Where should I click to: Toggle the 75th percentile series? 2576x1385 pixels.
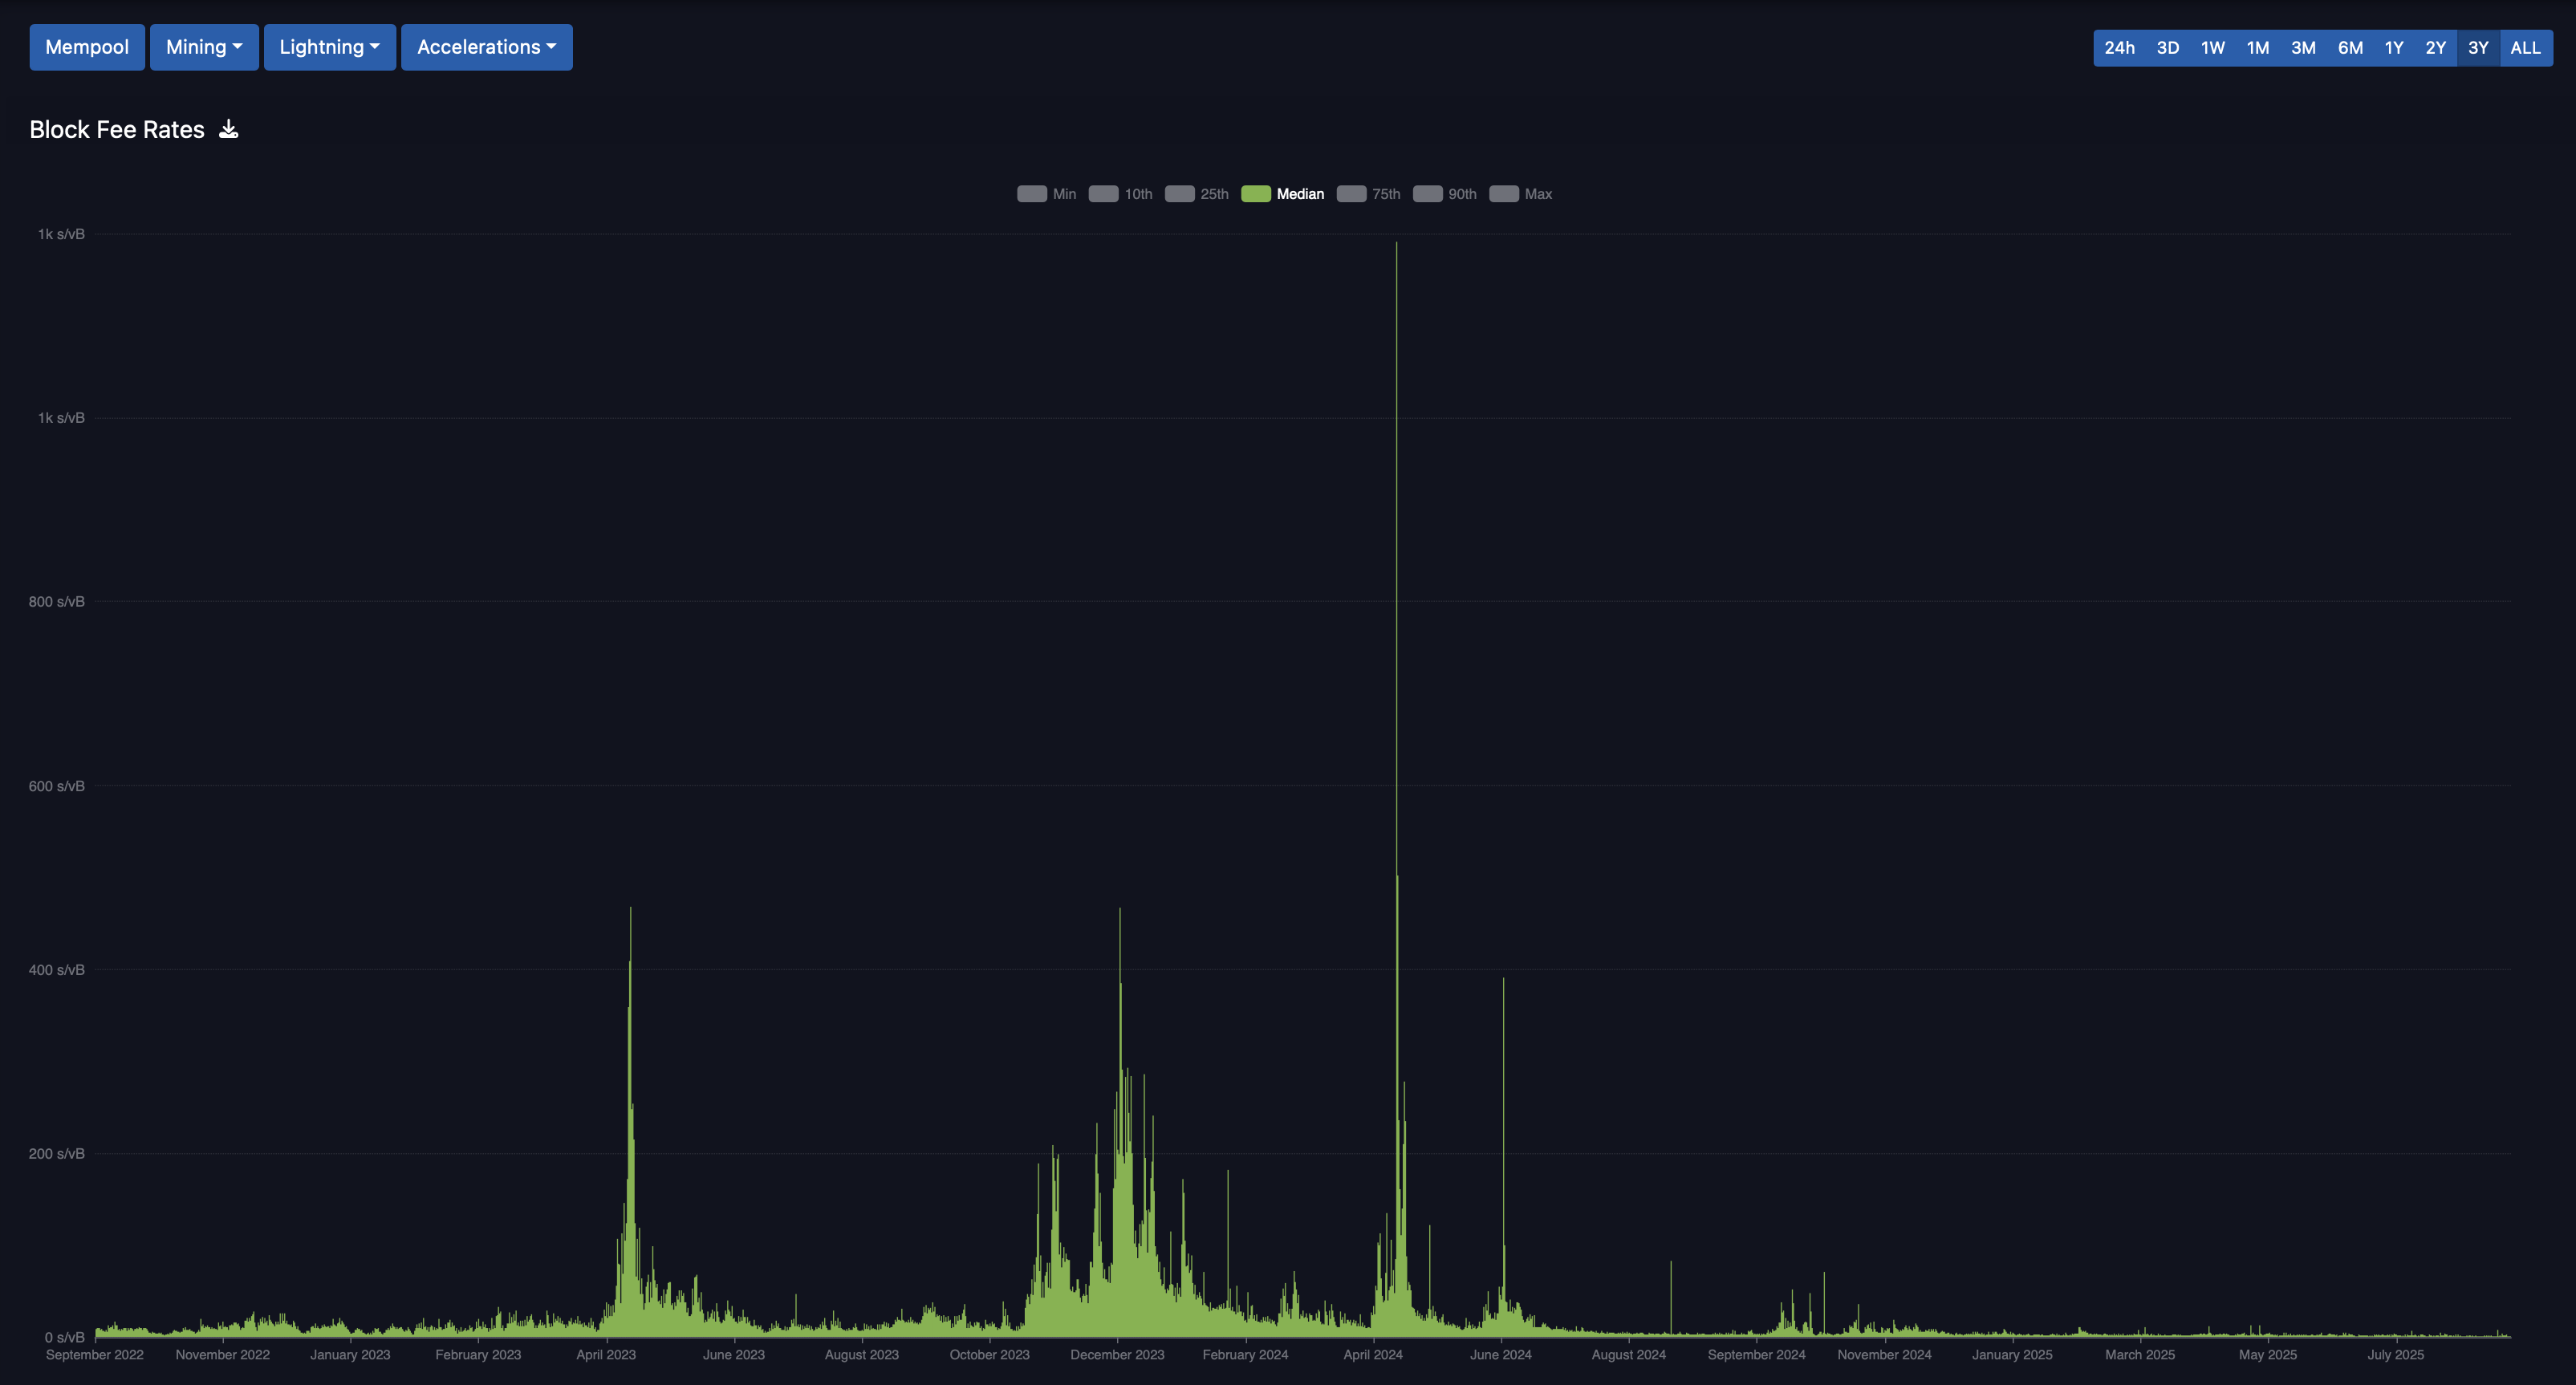1368,194
